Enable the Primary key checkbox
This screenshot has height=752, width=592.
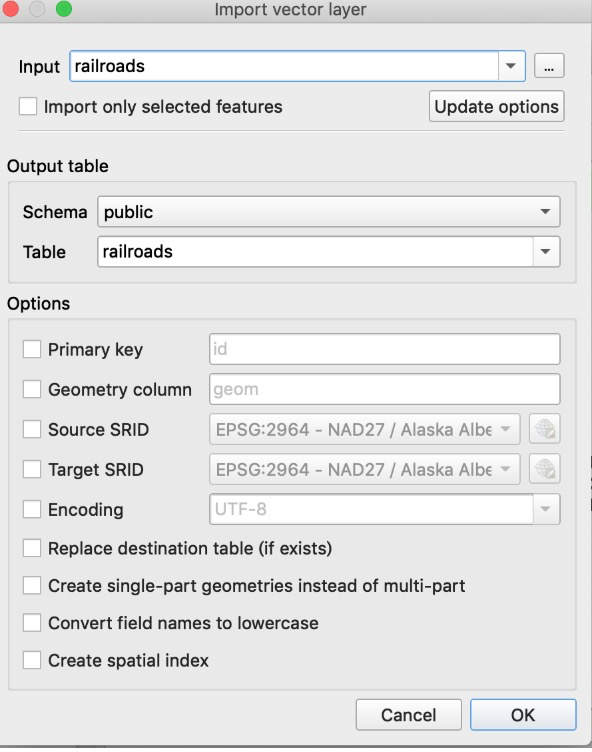point(32,349)
